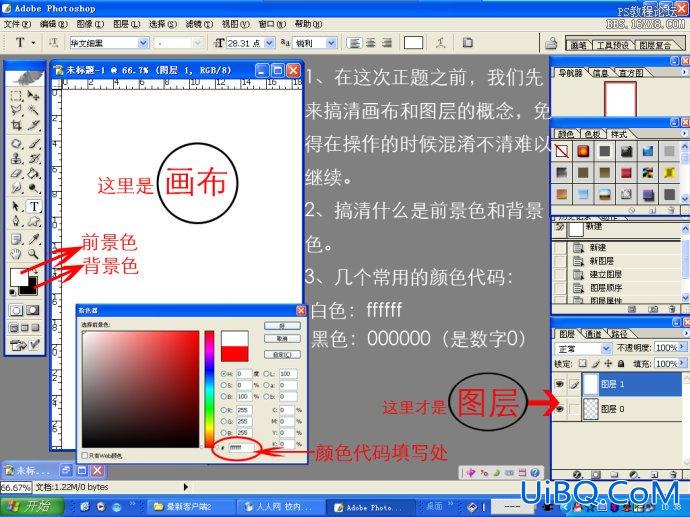The height and width of the screenshot is (517, 690).
Task: Select the Brush tool
Action: tap(33, 143)
